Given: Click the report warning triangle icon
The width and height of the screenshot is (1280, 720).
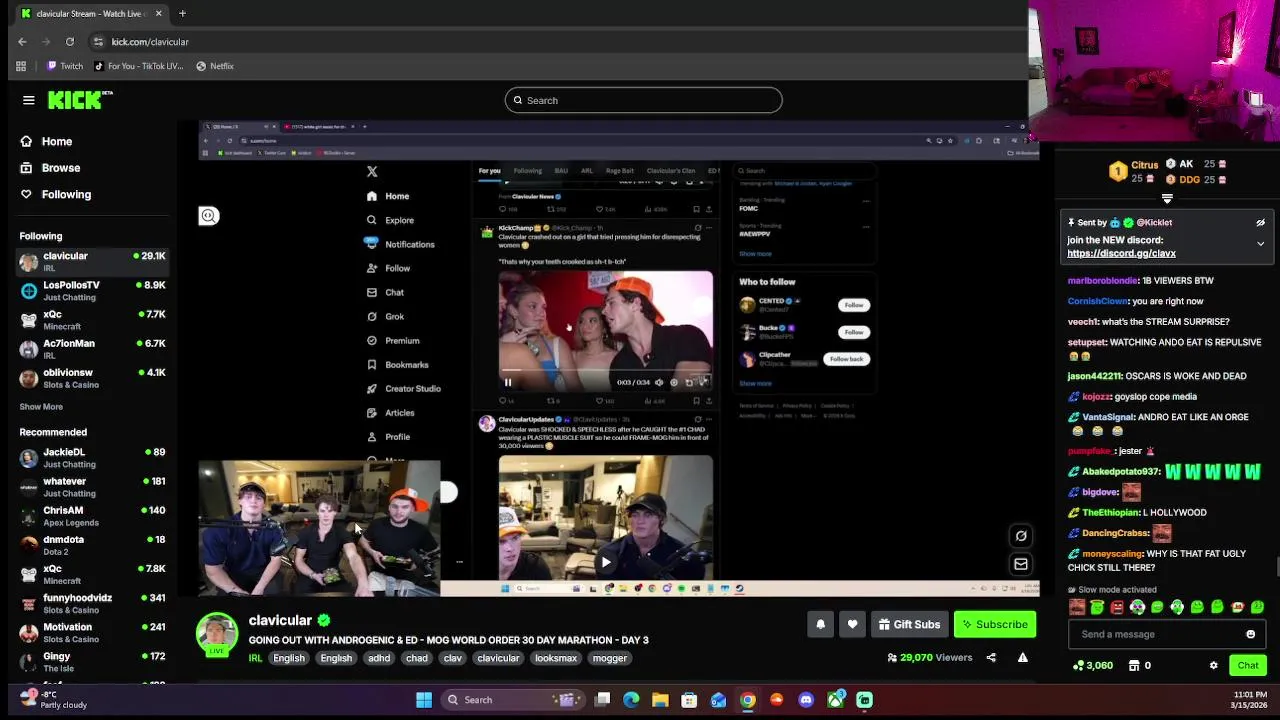Looking at the screenshot, I should 1022,657.
